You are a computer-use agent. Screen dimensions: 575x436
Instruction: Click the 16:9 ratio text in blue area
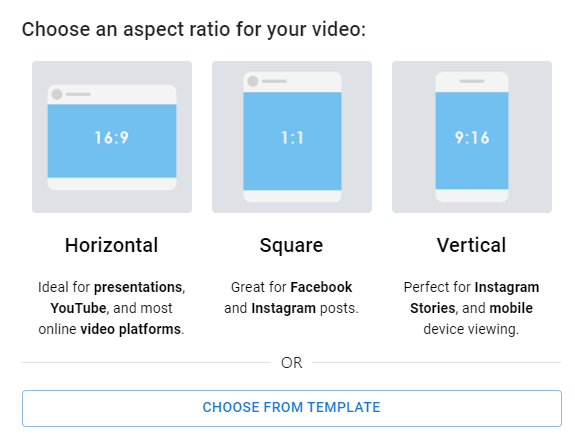click(x=111, y=138)
